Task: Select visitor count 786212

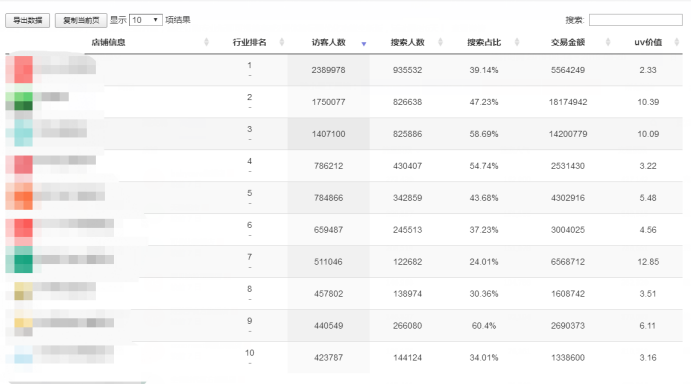Action: tap(328, 166)
